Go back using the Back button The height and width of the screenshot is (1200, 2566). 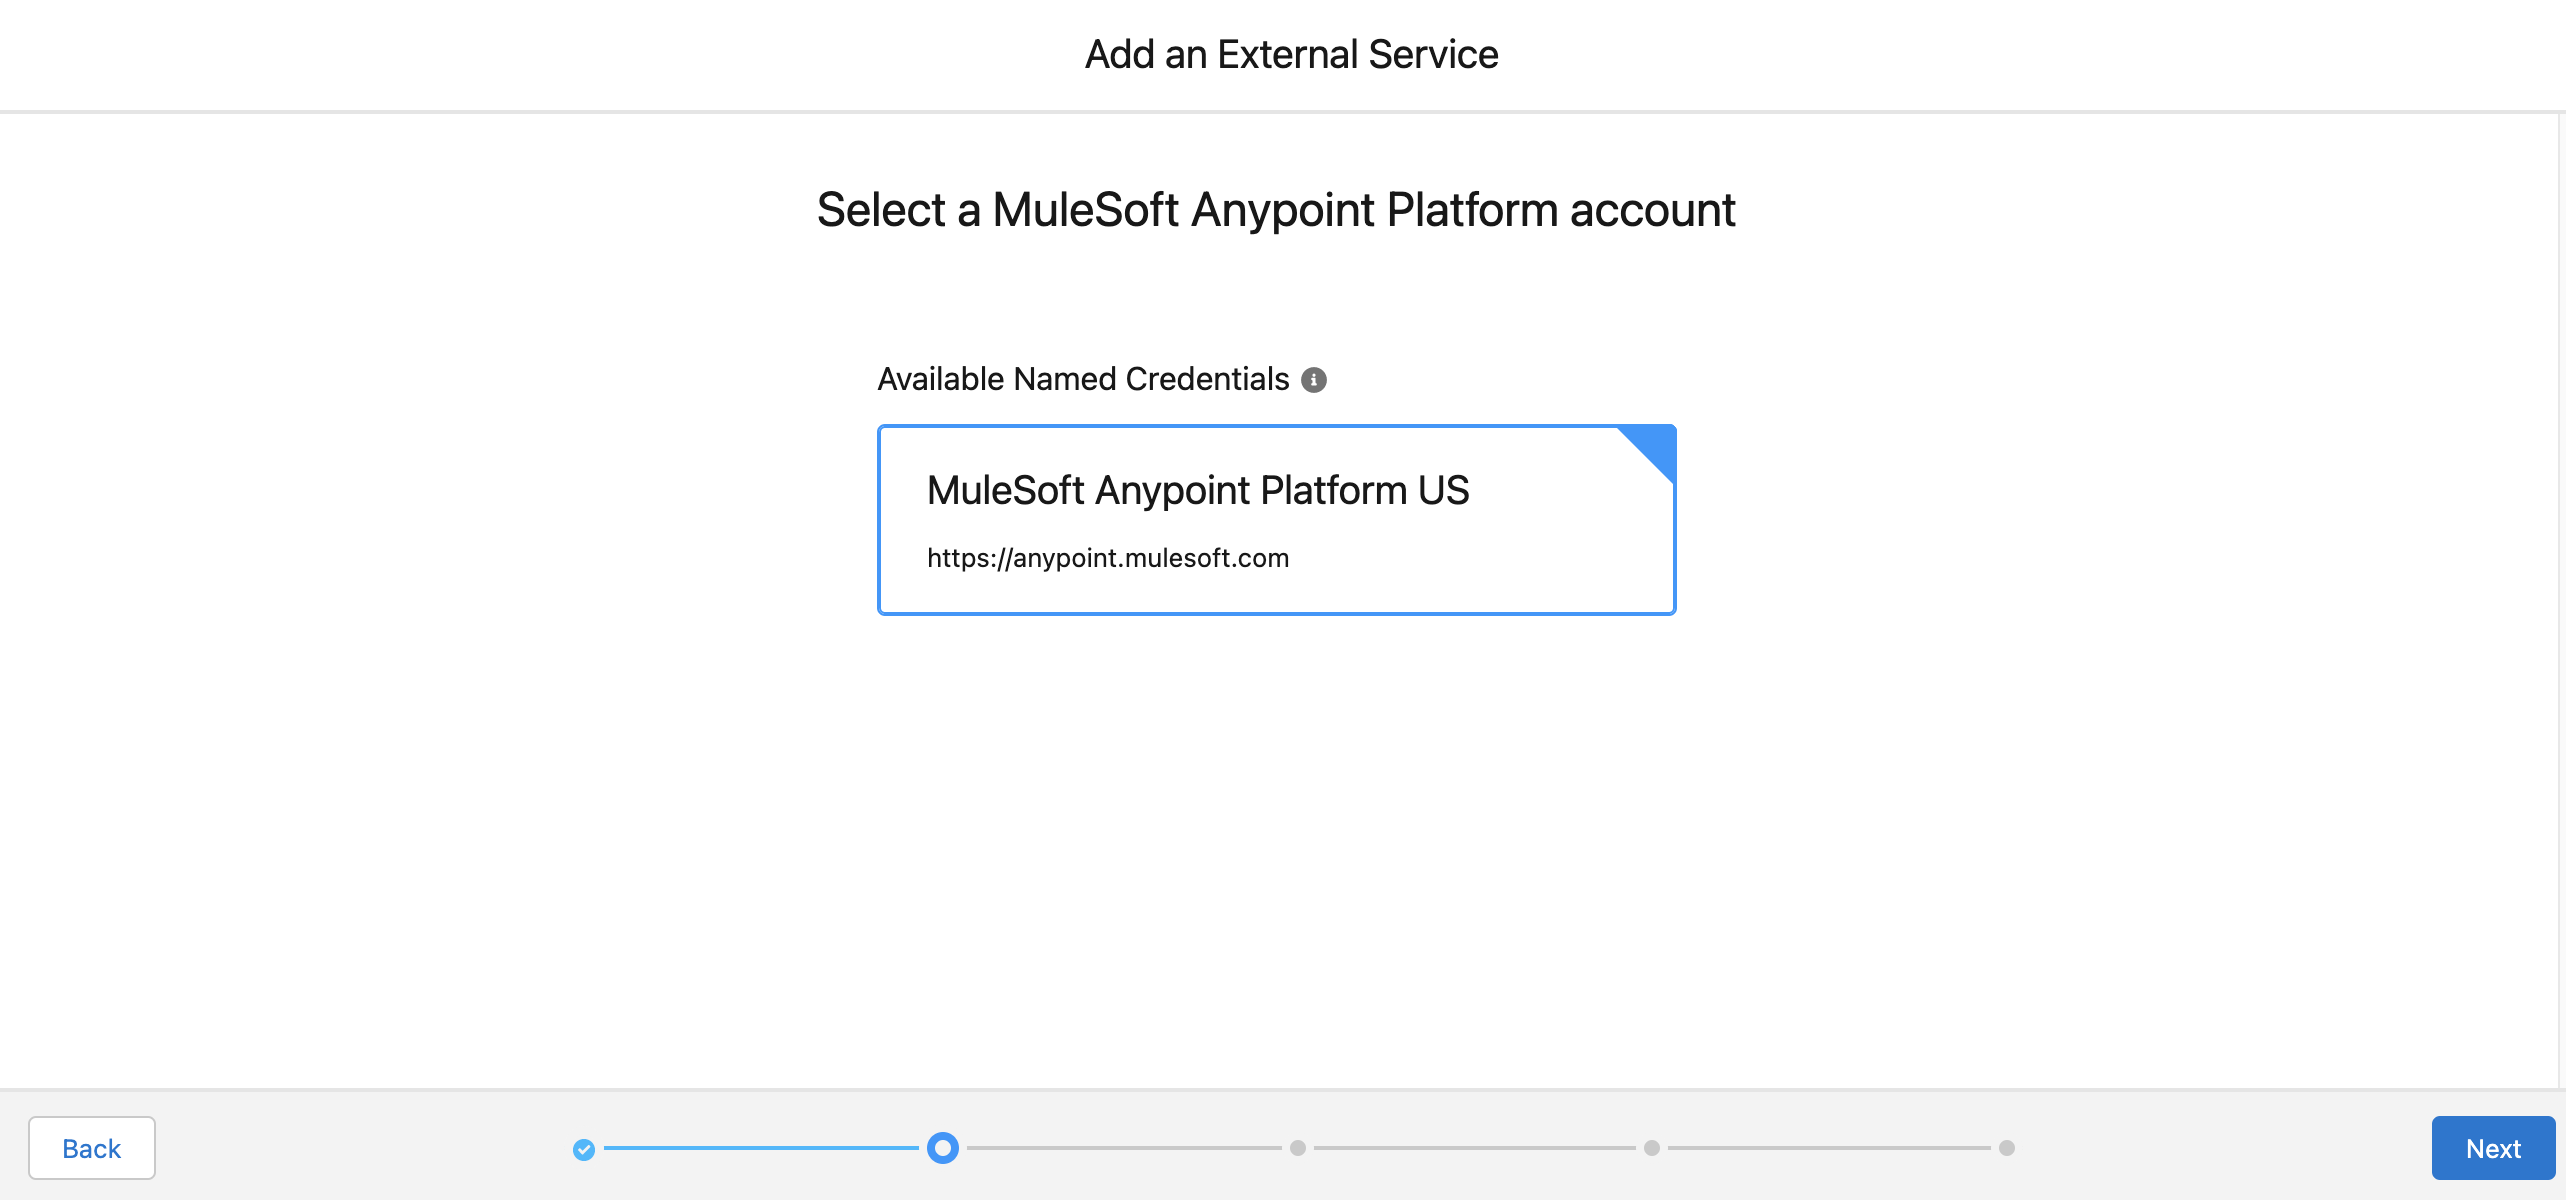click(92, 1148)
